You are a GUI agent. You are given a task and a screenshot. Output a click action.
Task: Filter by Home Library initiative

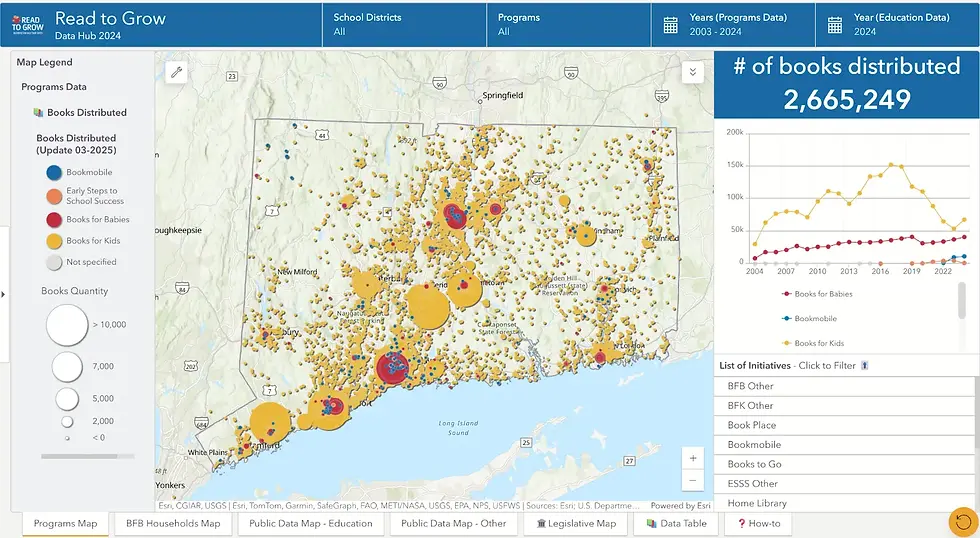[844, 503]
